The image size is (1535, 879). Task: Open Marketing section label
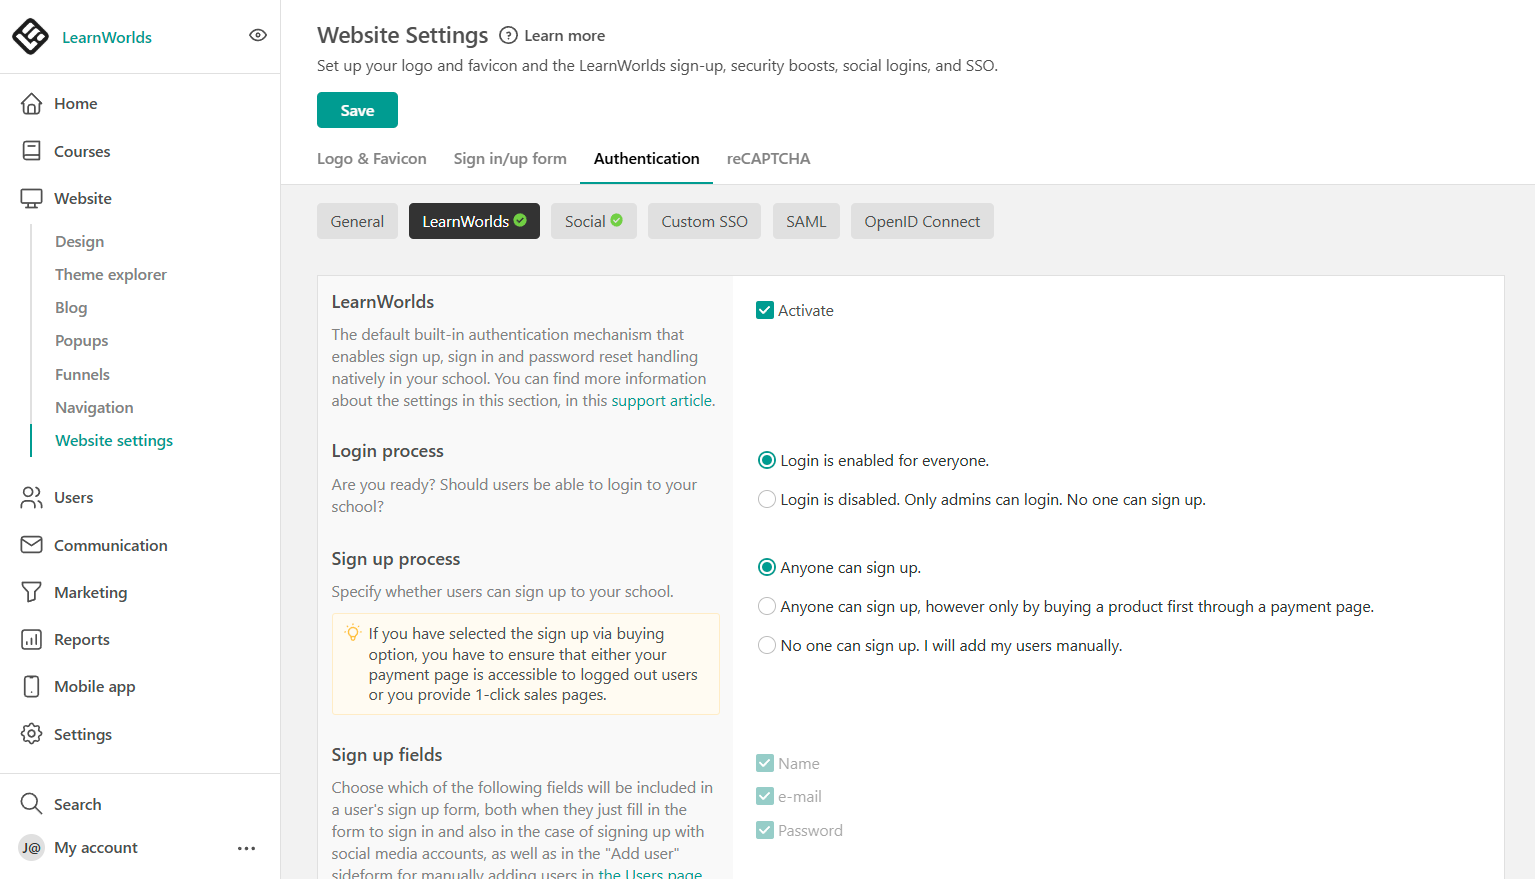tap(91, 592)
